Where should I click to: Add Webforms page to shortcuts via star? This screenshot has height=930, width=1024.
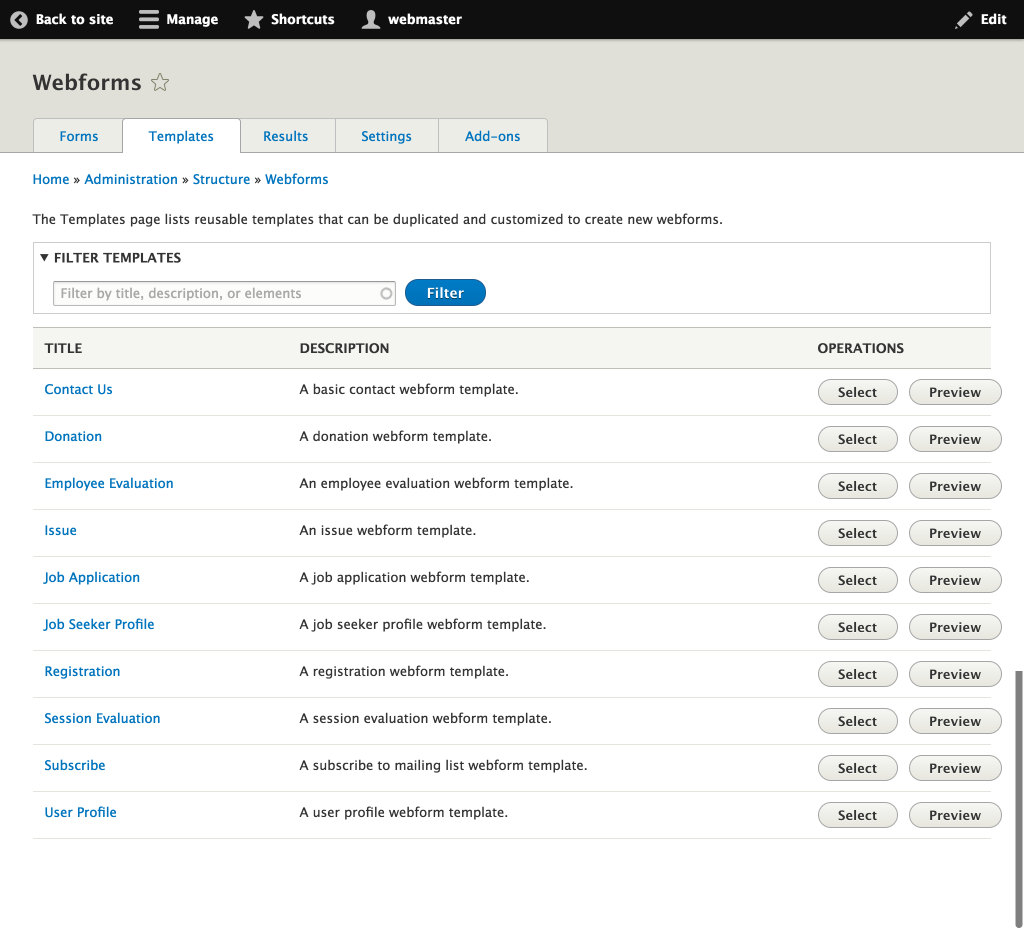[x=160, y=83]
